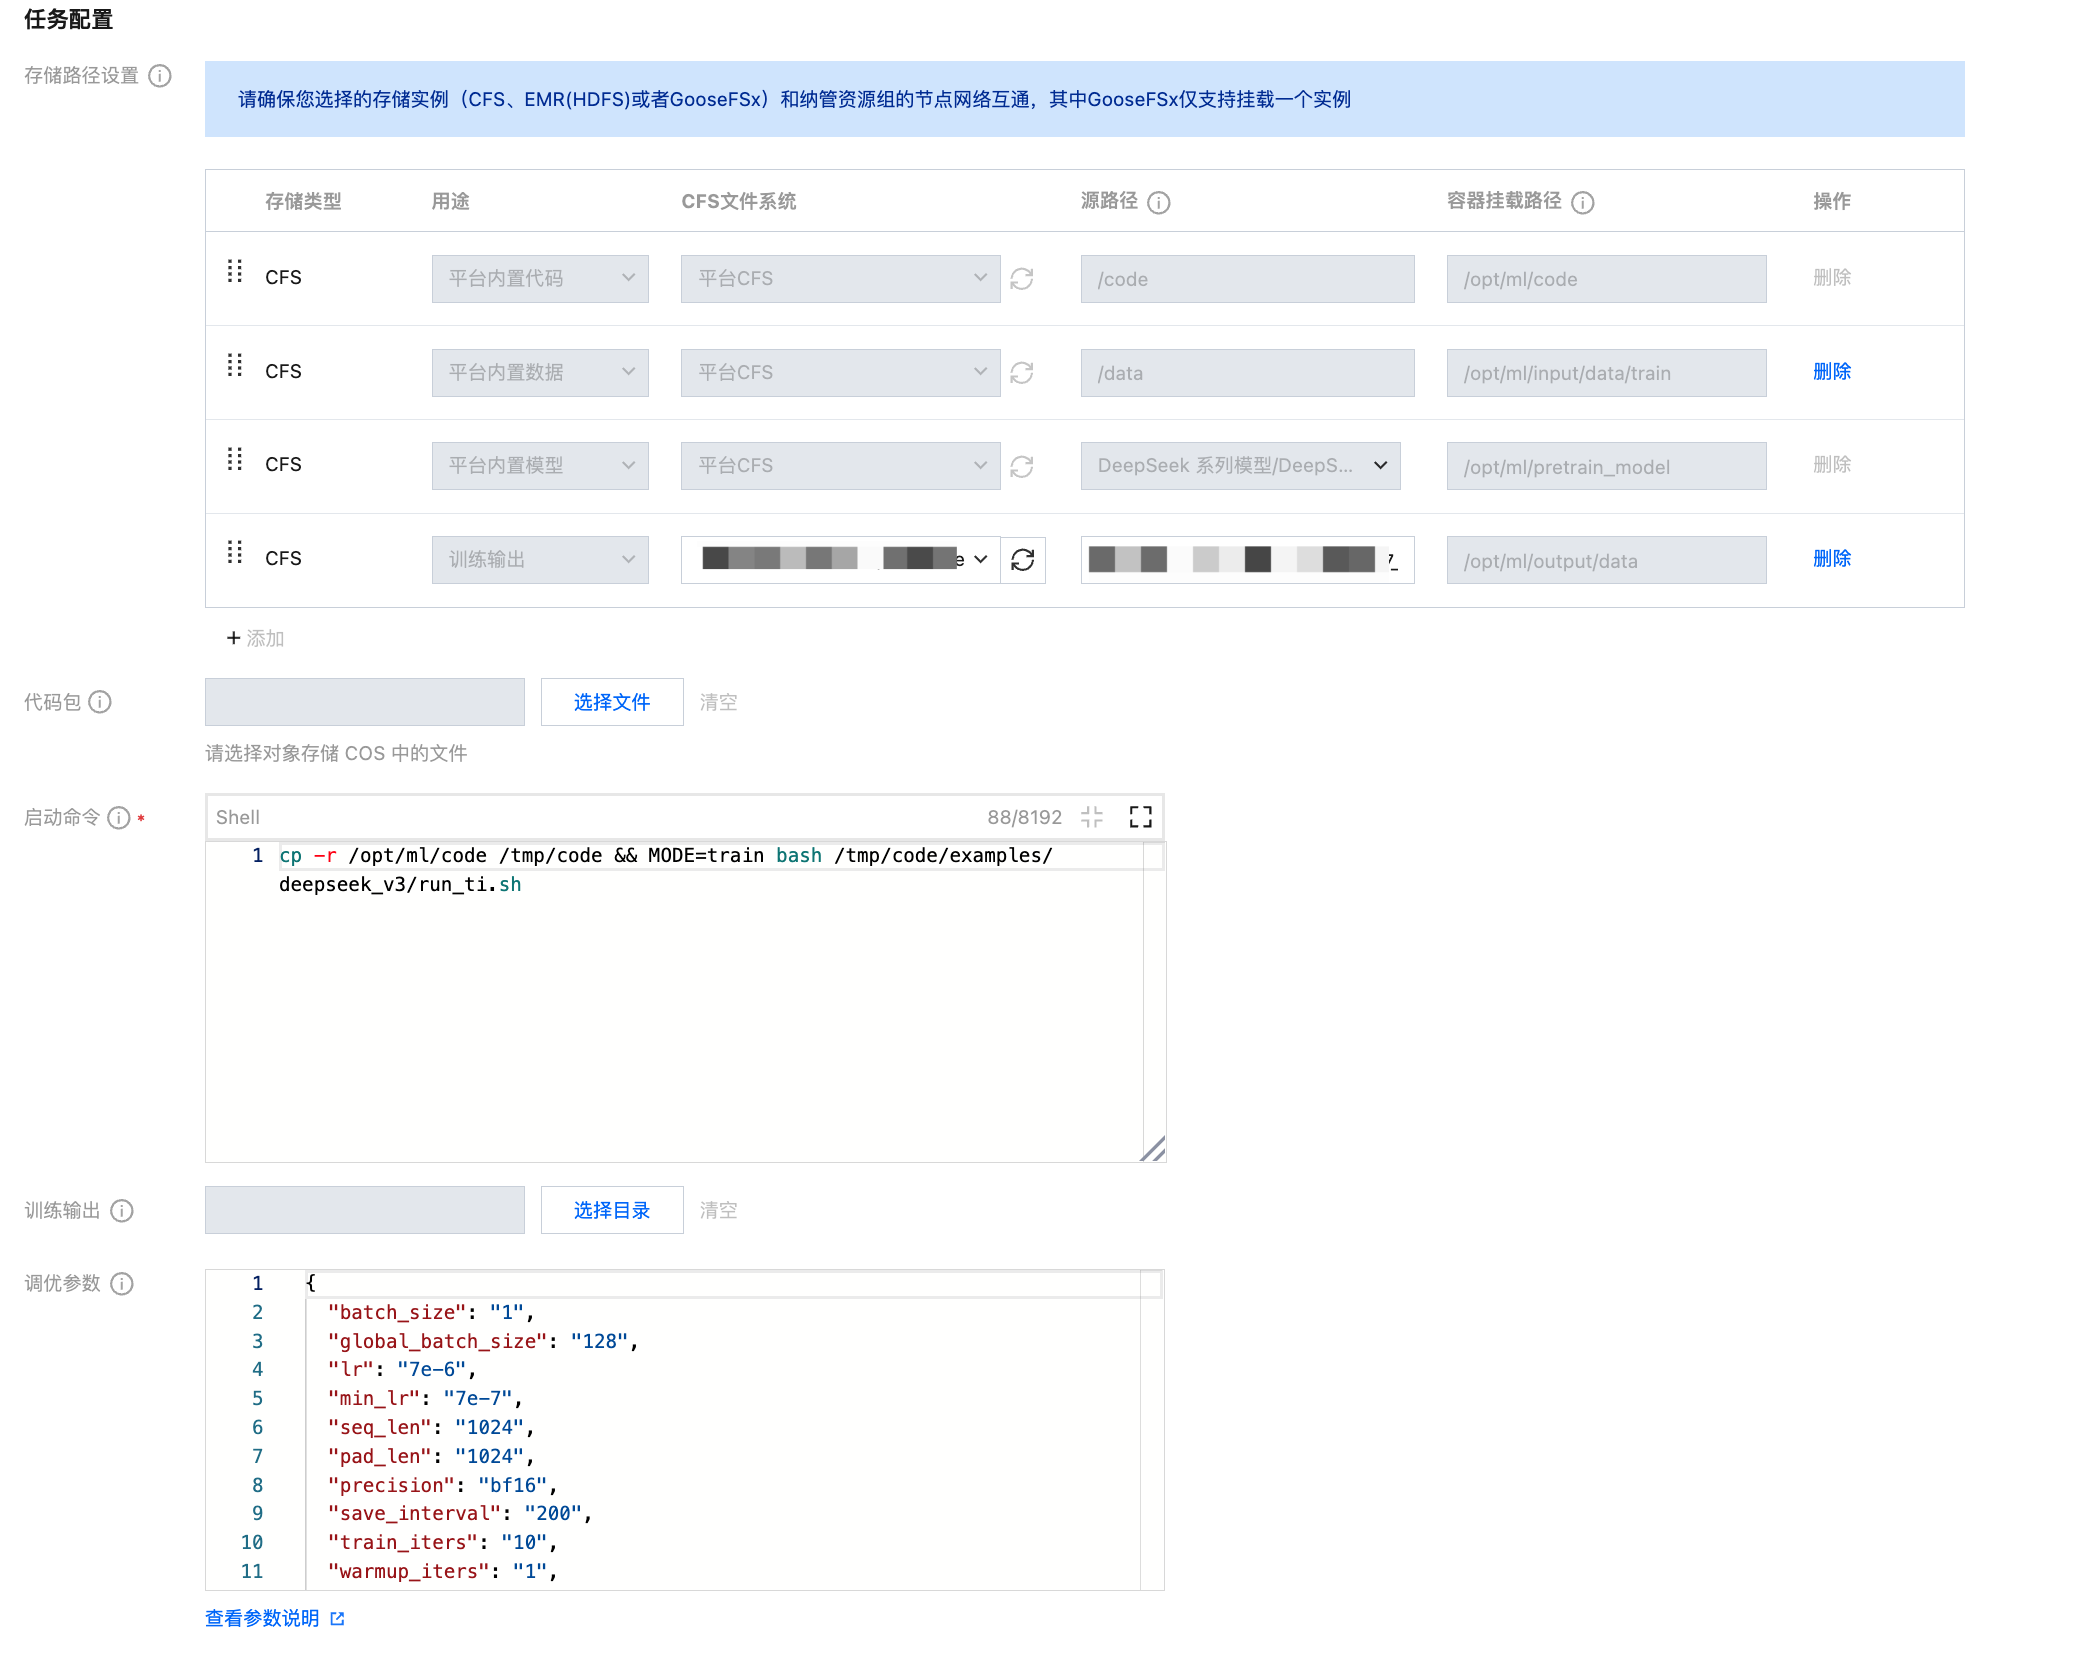Click "global_batch_size": "128" line

coord(483,1341)
